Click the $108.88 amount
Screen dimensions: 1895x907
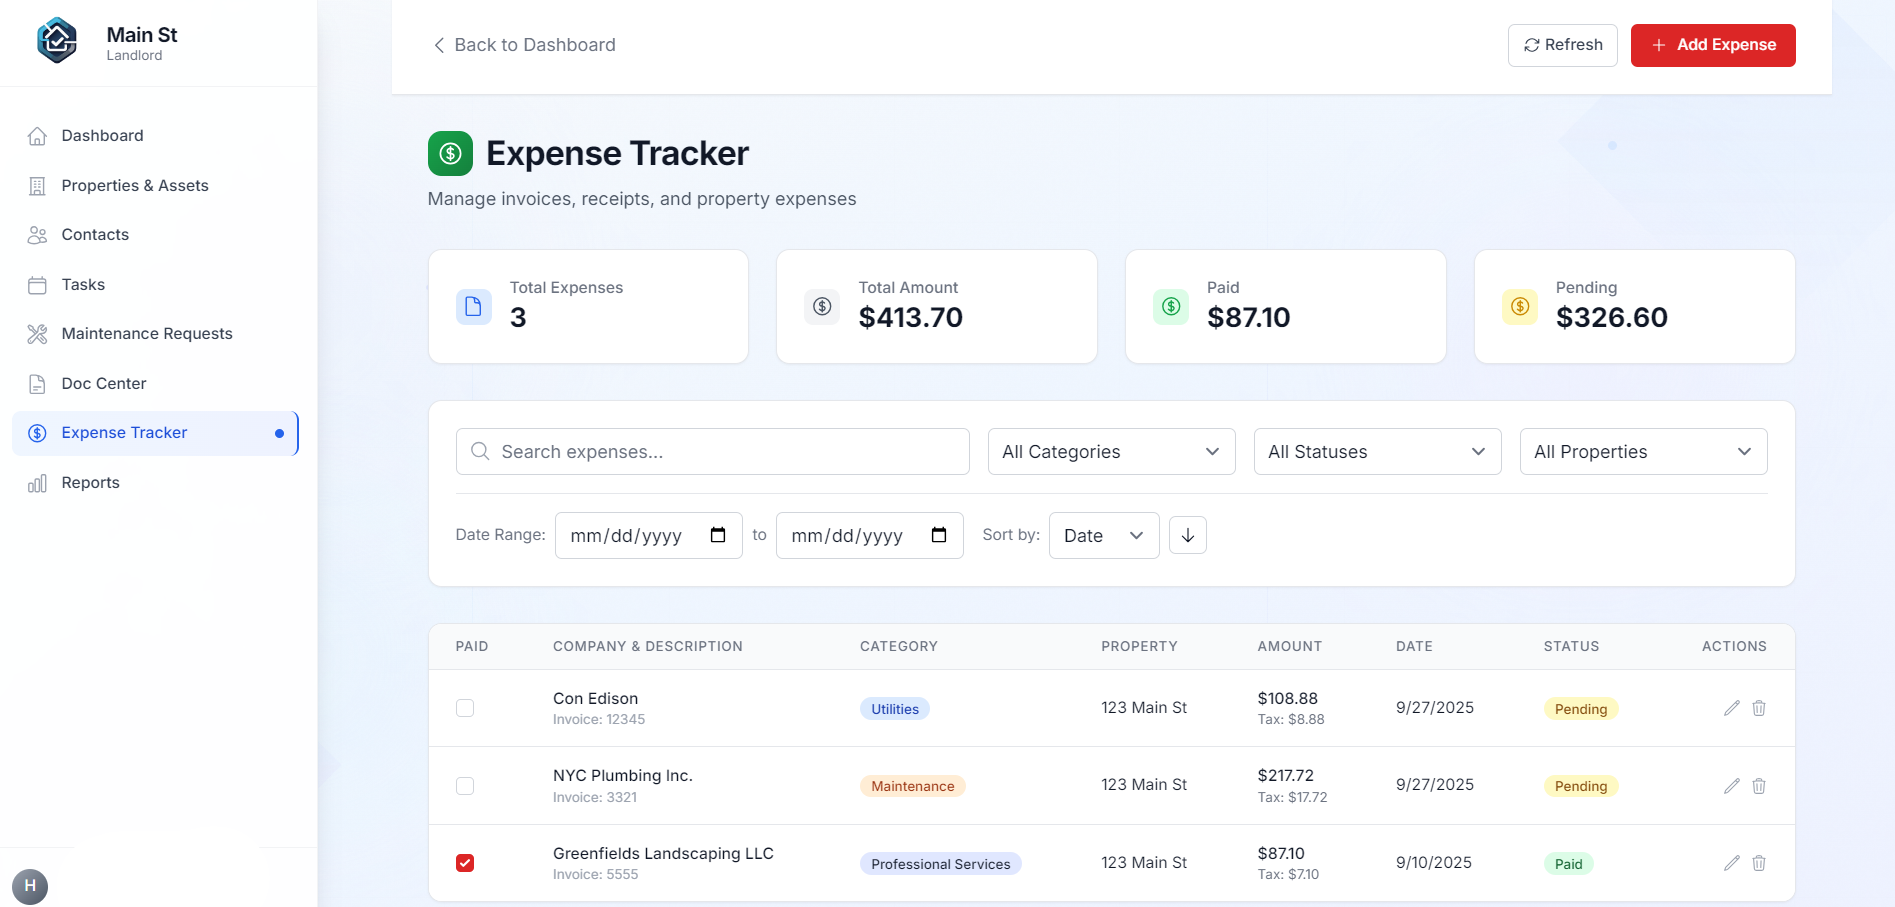1288,698
